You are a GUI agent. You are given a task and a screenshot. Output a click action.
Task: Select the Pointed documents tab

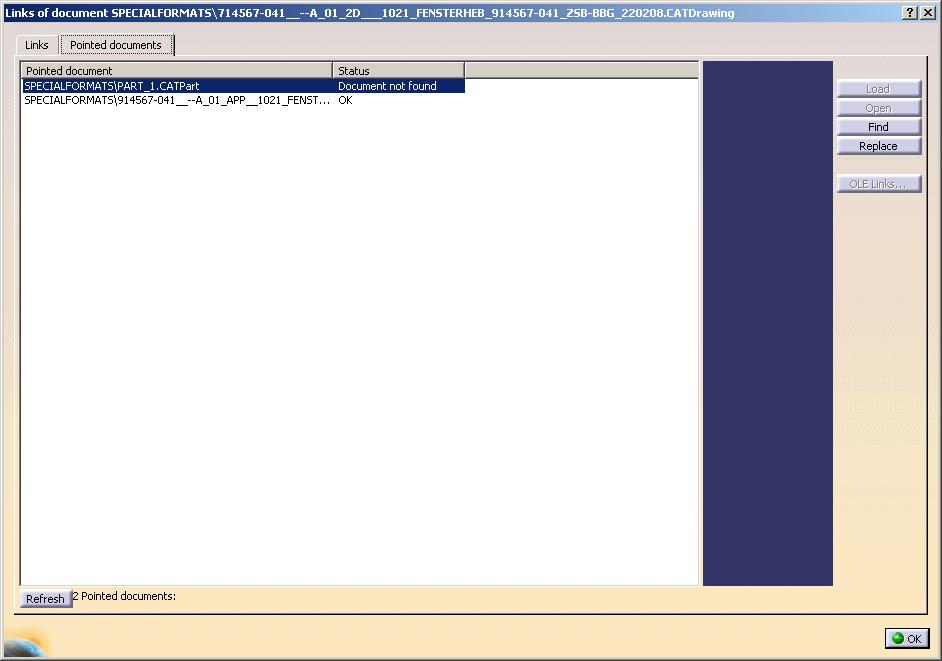(116, 45)
